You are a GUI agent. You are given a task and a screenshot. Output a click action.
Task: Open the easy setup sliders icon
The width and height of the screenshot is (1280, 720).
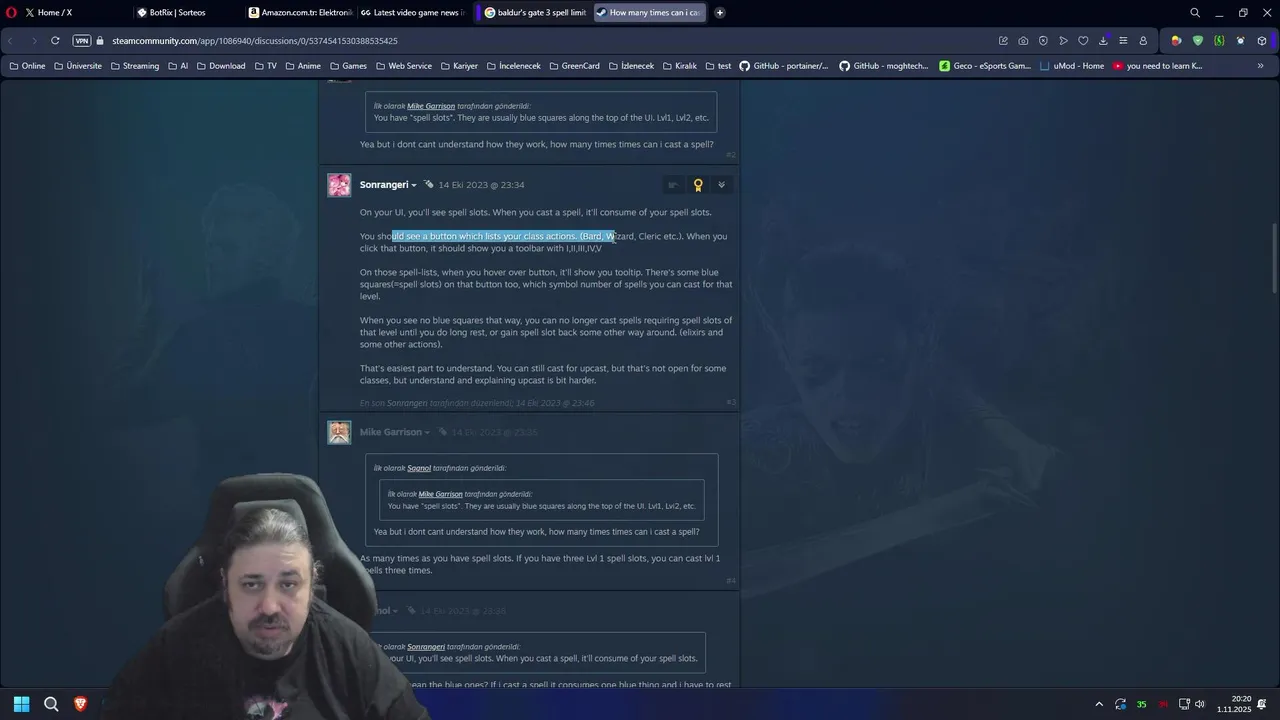click(x=1123, y=41)
